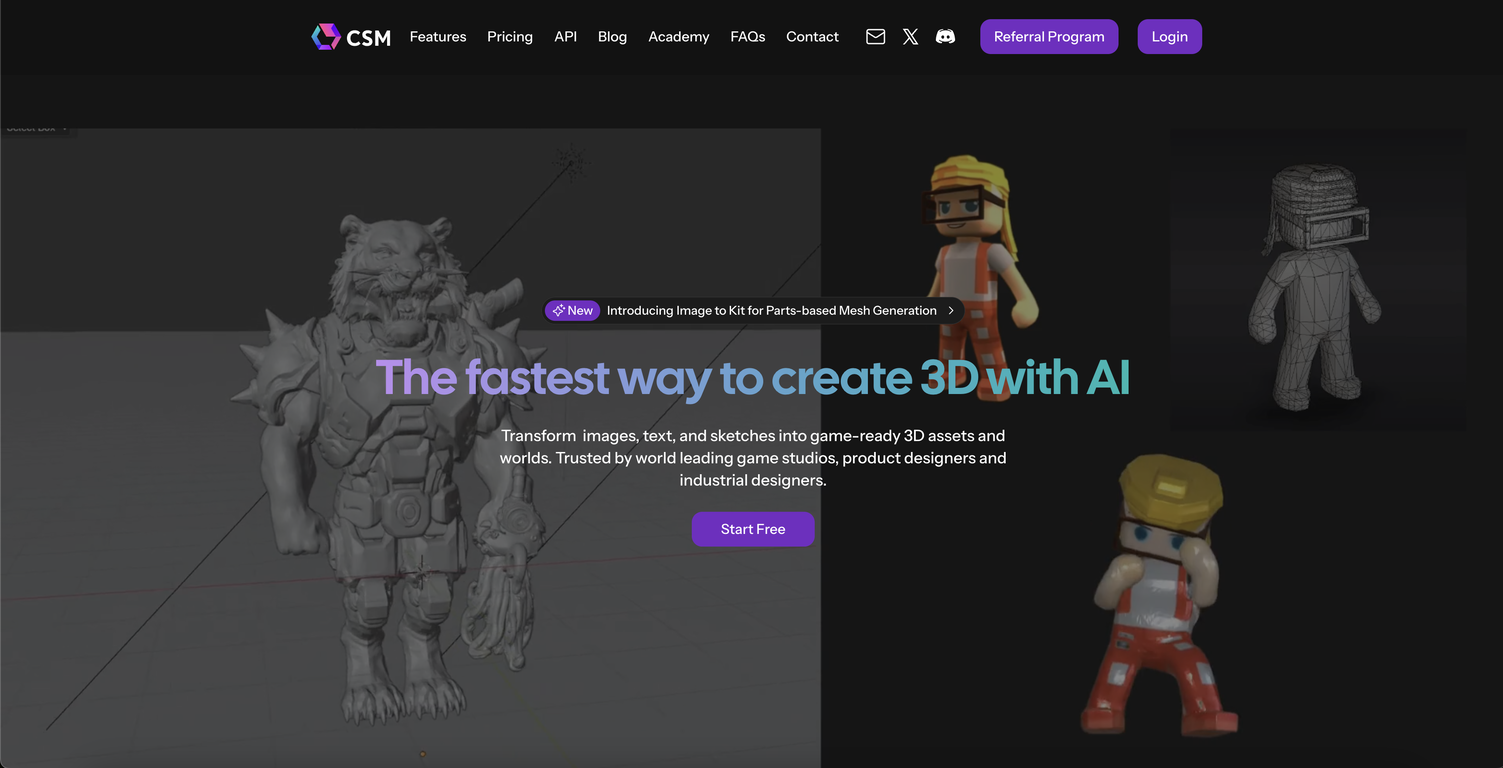
Task: Click the chevron arrow in announcement banner
Action: pyautogui.click(x=951, y=311)
